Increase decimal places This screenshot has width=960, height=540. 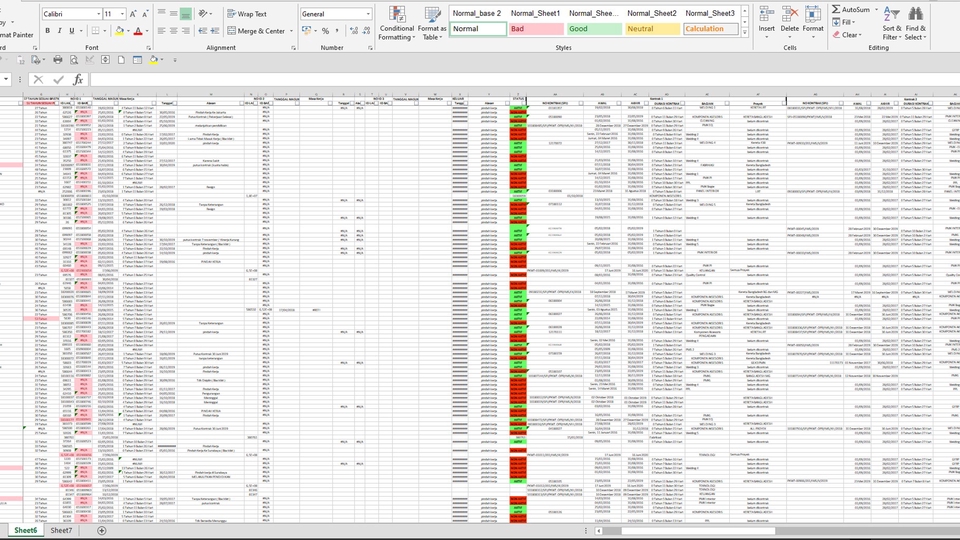point(354,31)
